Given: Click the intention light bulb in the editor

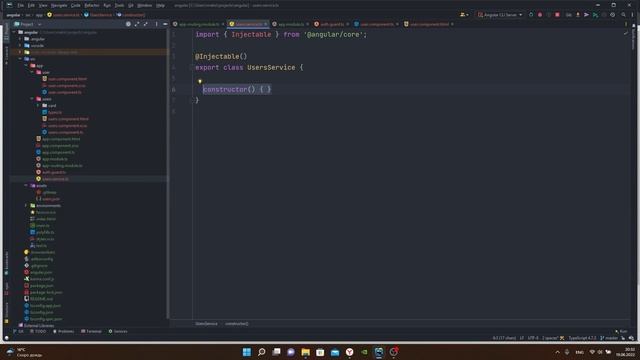Looking at the screenshot, I should (200, 81).
